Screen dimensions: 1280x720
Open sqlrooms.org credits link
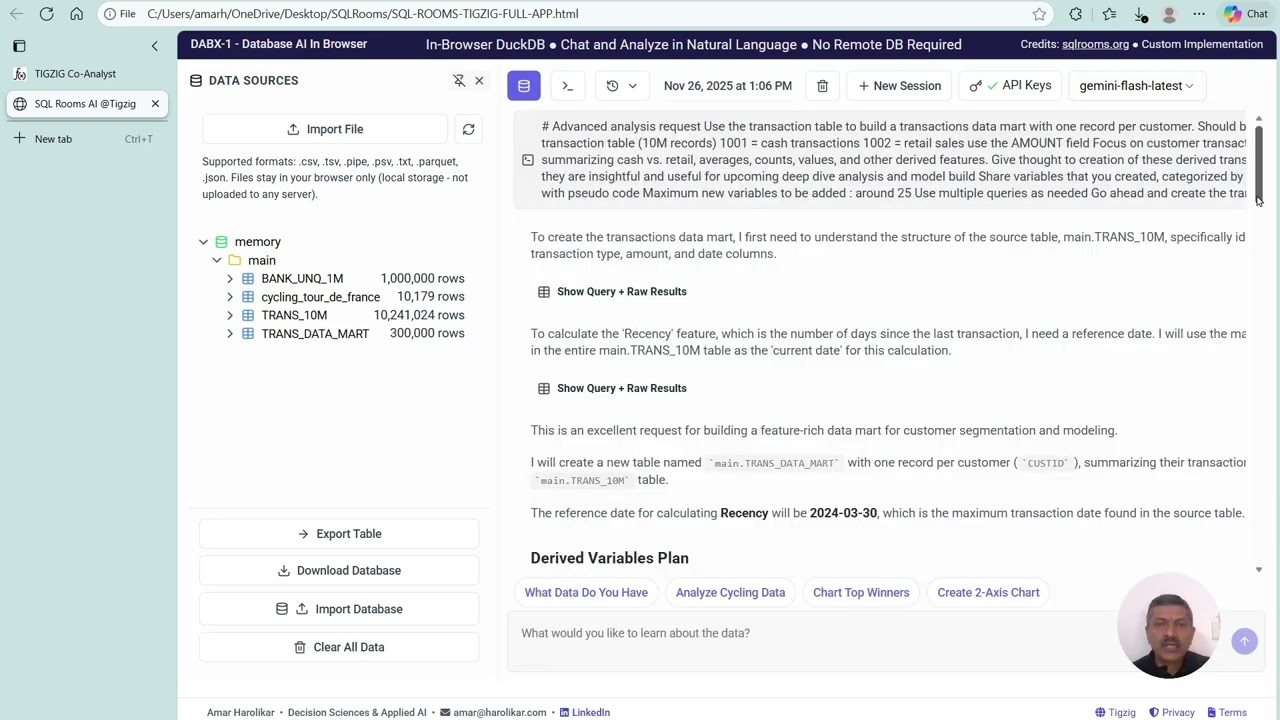tap(1095, 44)
